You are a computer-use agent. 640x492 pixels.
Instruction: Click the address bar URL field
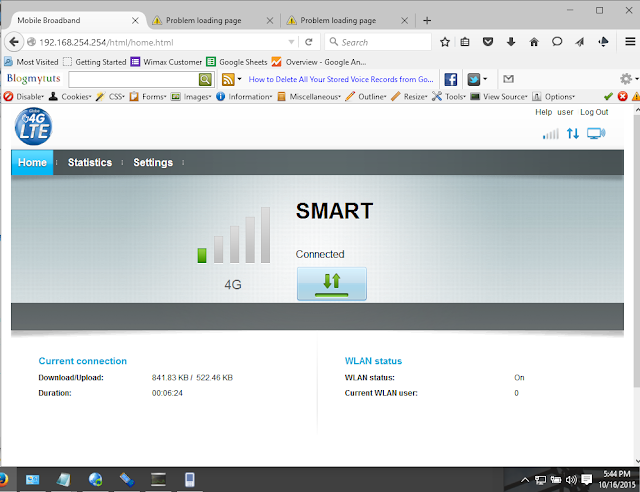pyautogui.click(x=163, y=42)
